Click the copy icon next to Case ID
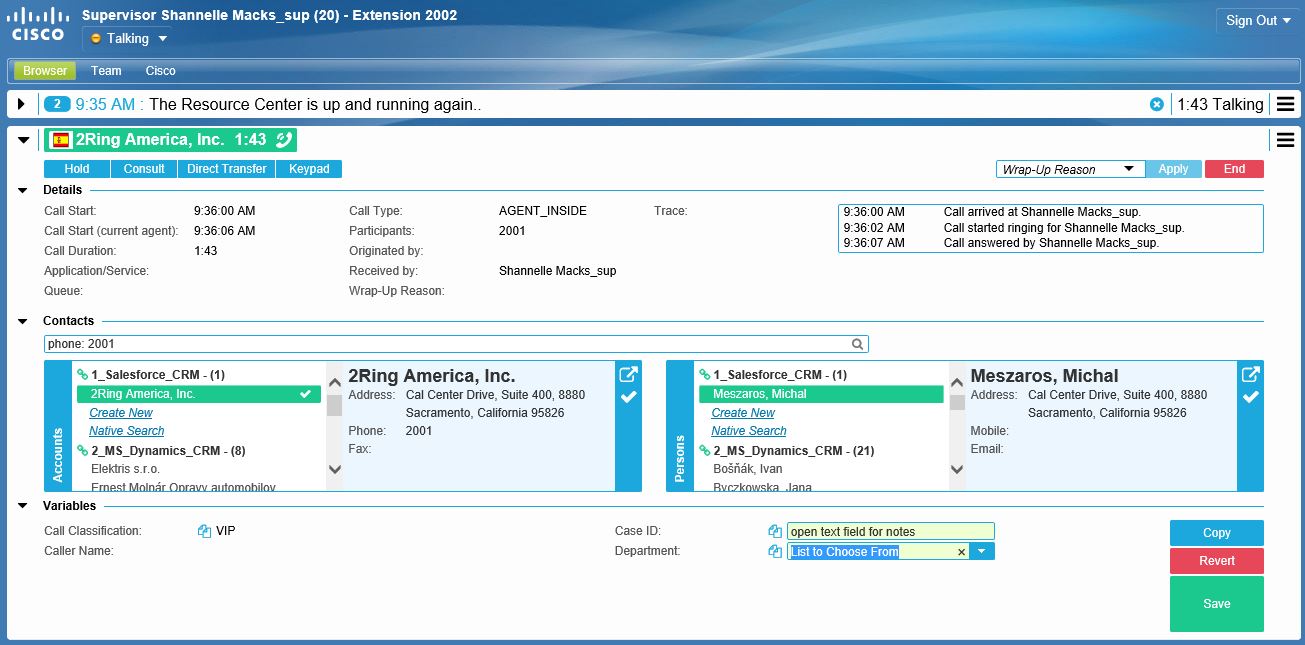 [774, 532]
